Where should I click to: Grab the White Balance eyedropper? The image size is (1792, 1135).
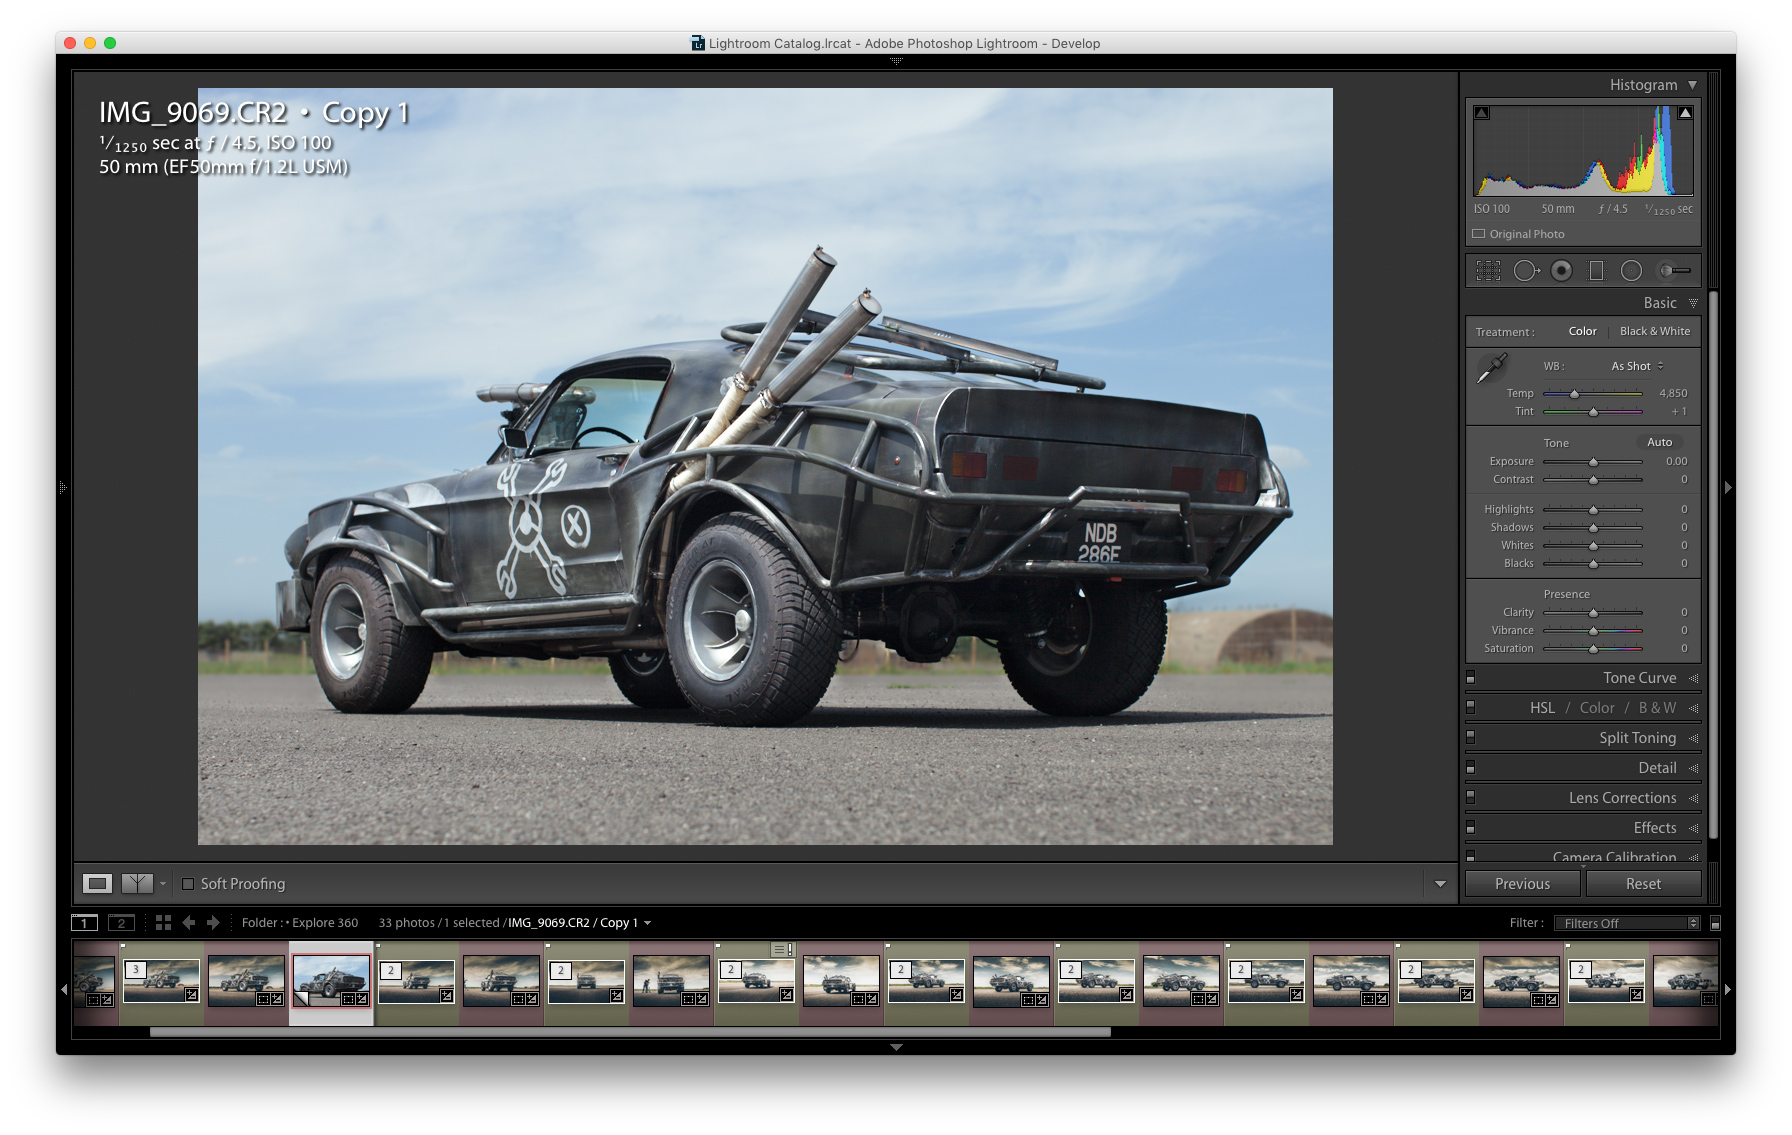[x=1491, y=369]
